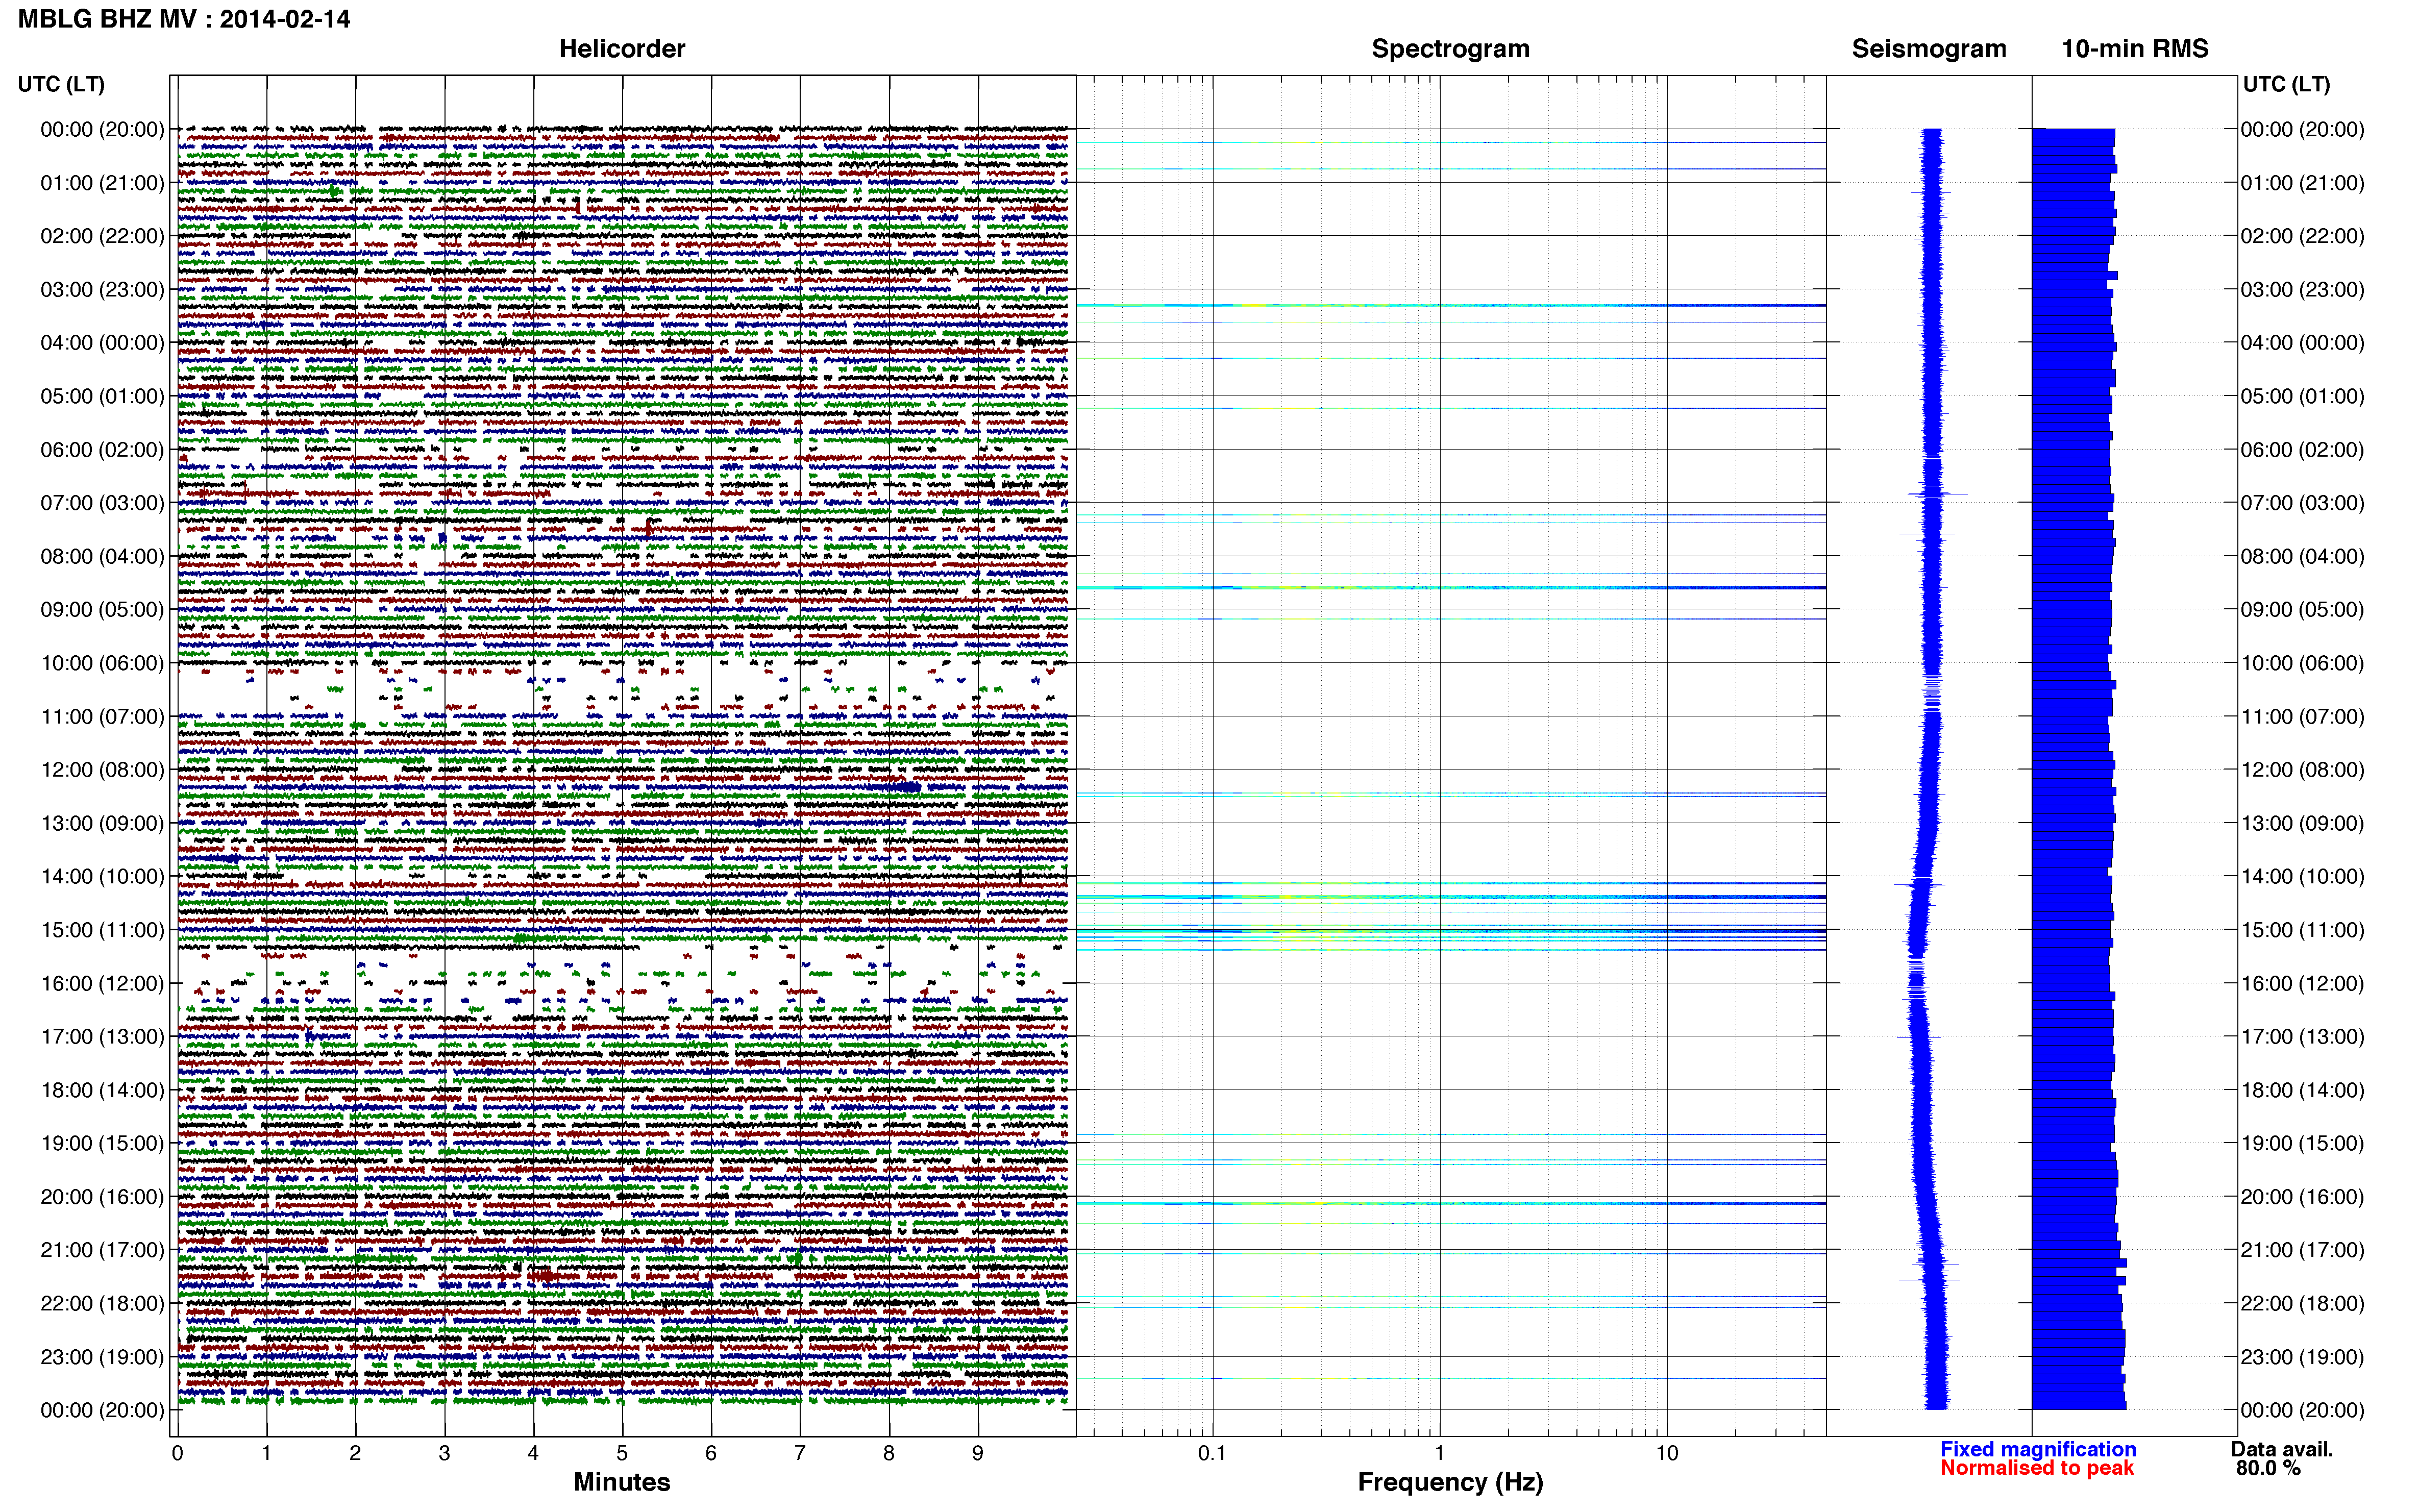Select the 08:00 (04:00) label left of Helicorder

[x=102, y=556]
